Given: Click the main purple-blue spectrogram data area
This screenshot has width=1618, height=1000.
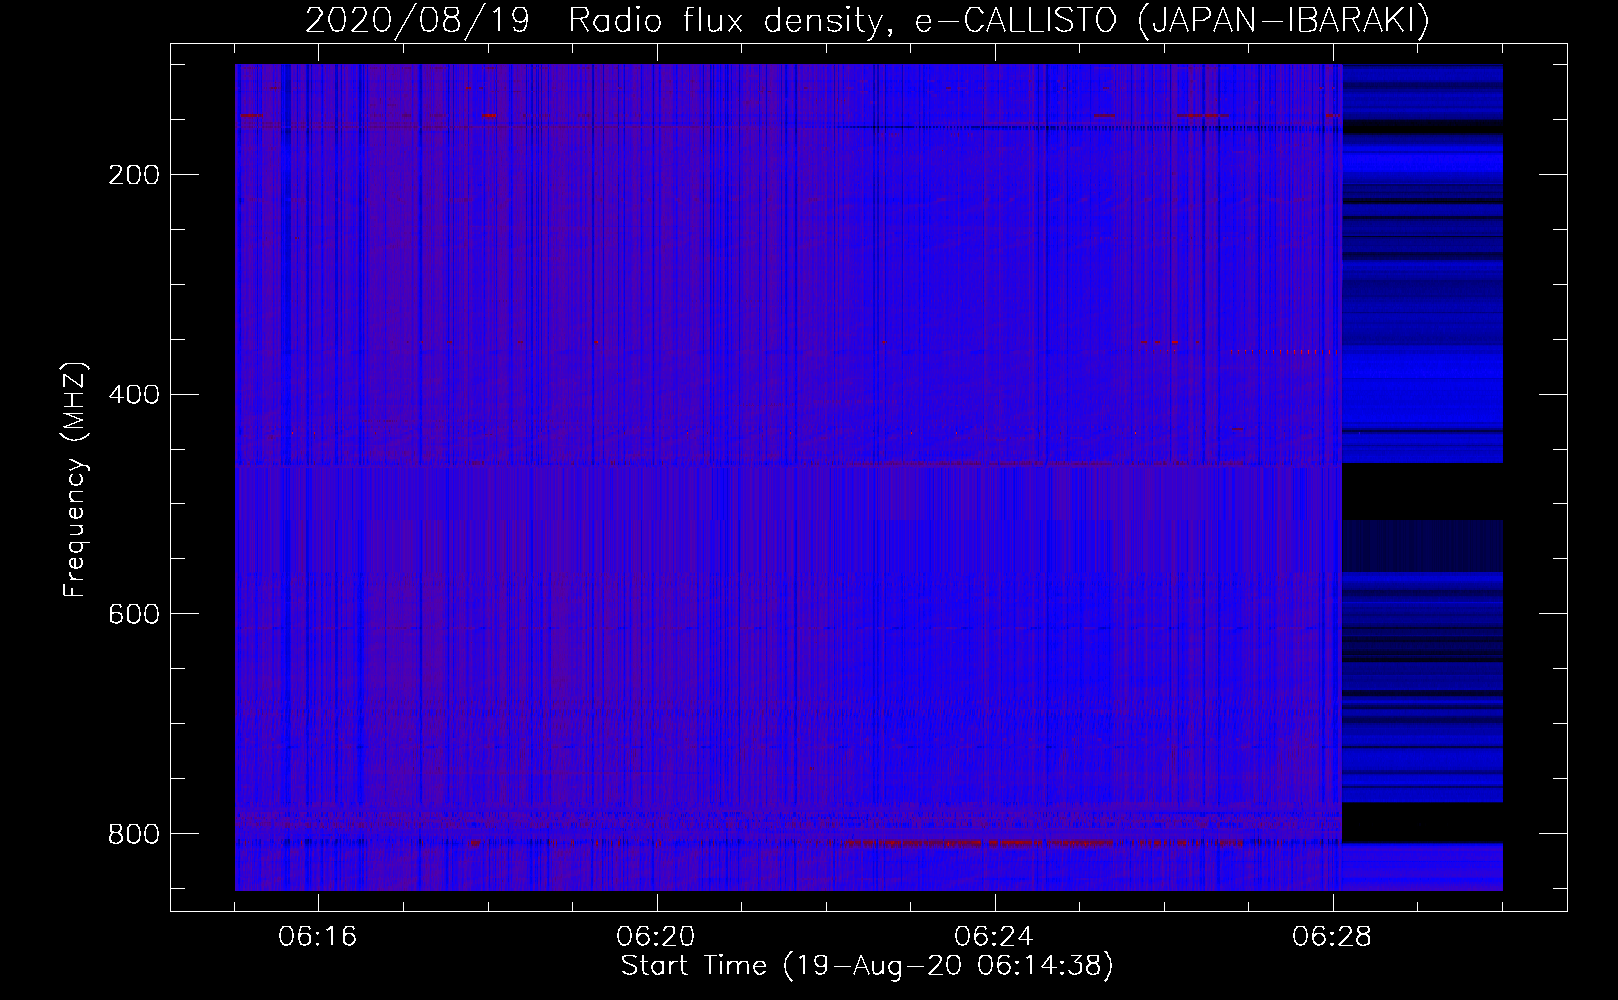Looking at the screenshot, I should pyautogui.click(x=788, y=477).
